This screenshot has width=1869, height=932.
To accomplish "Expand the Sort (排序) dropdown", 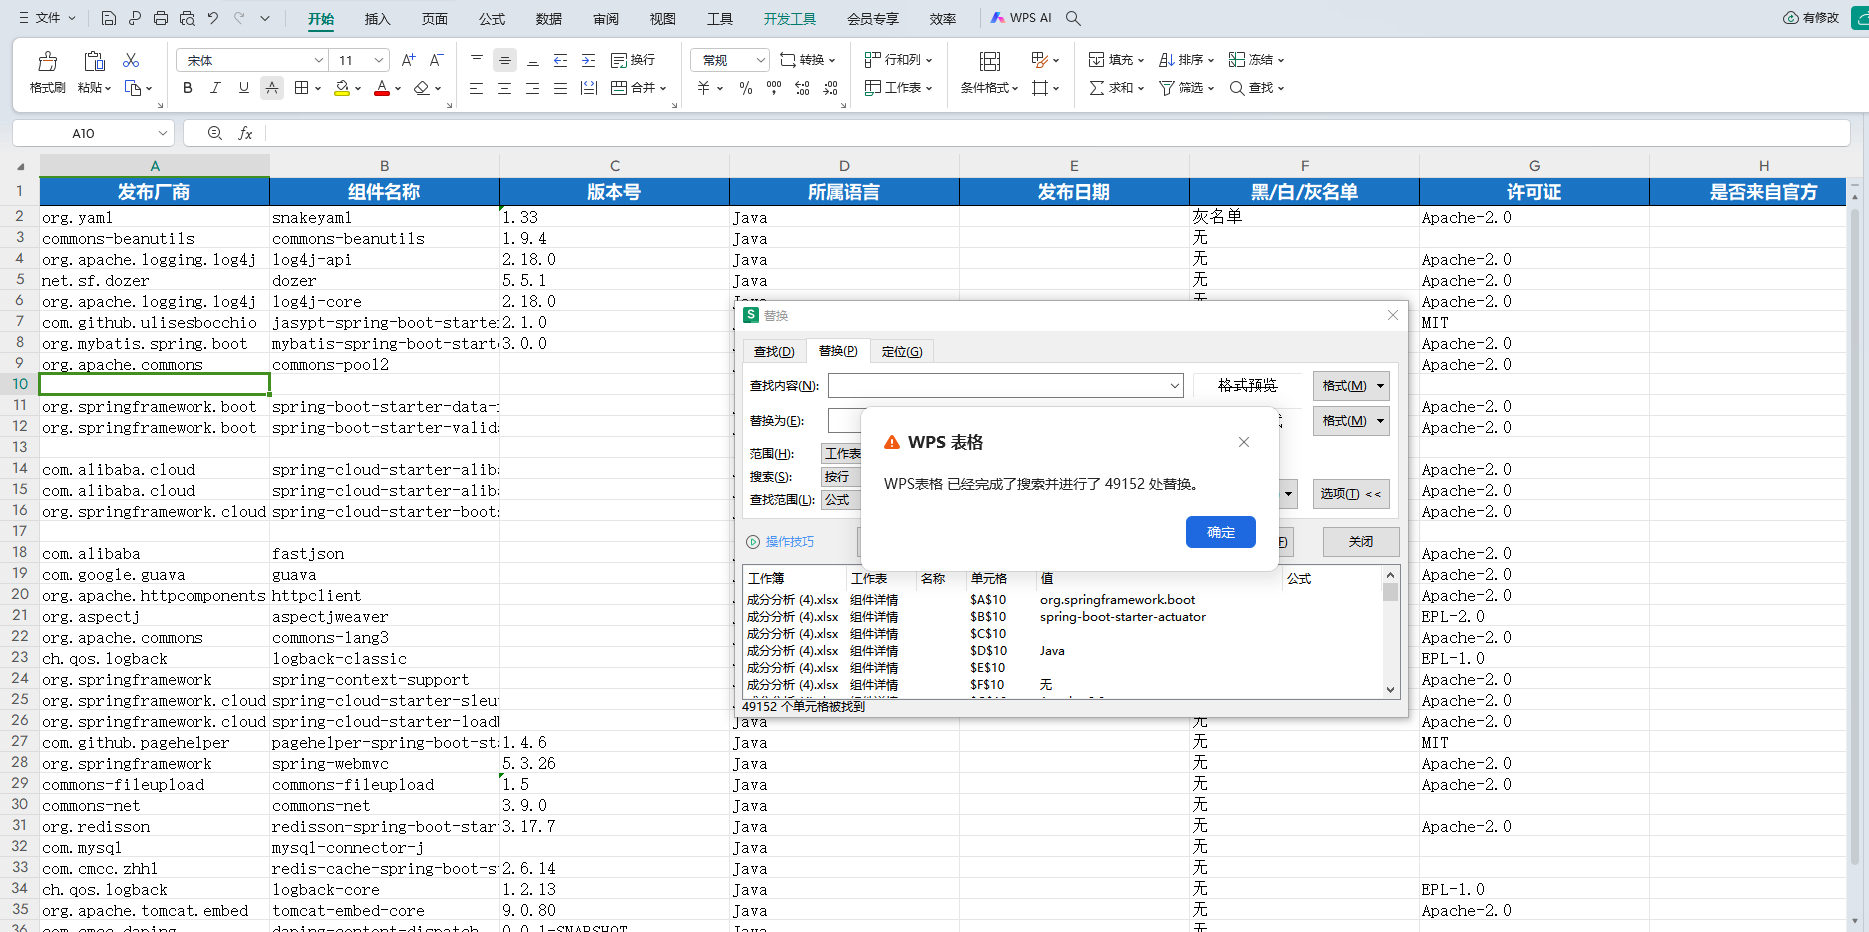I will tap(1211, 60).
